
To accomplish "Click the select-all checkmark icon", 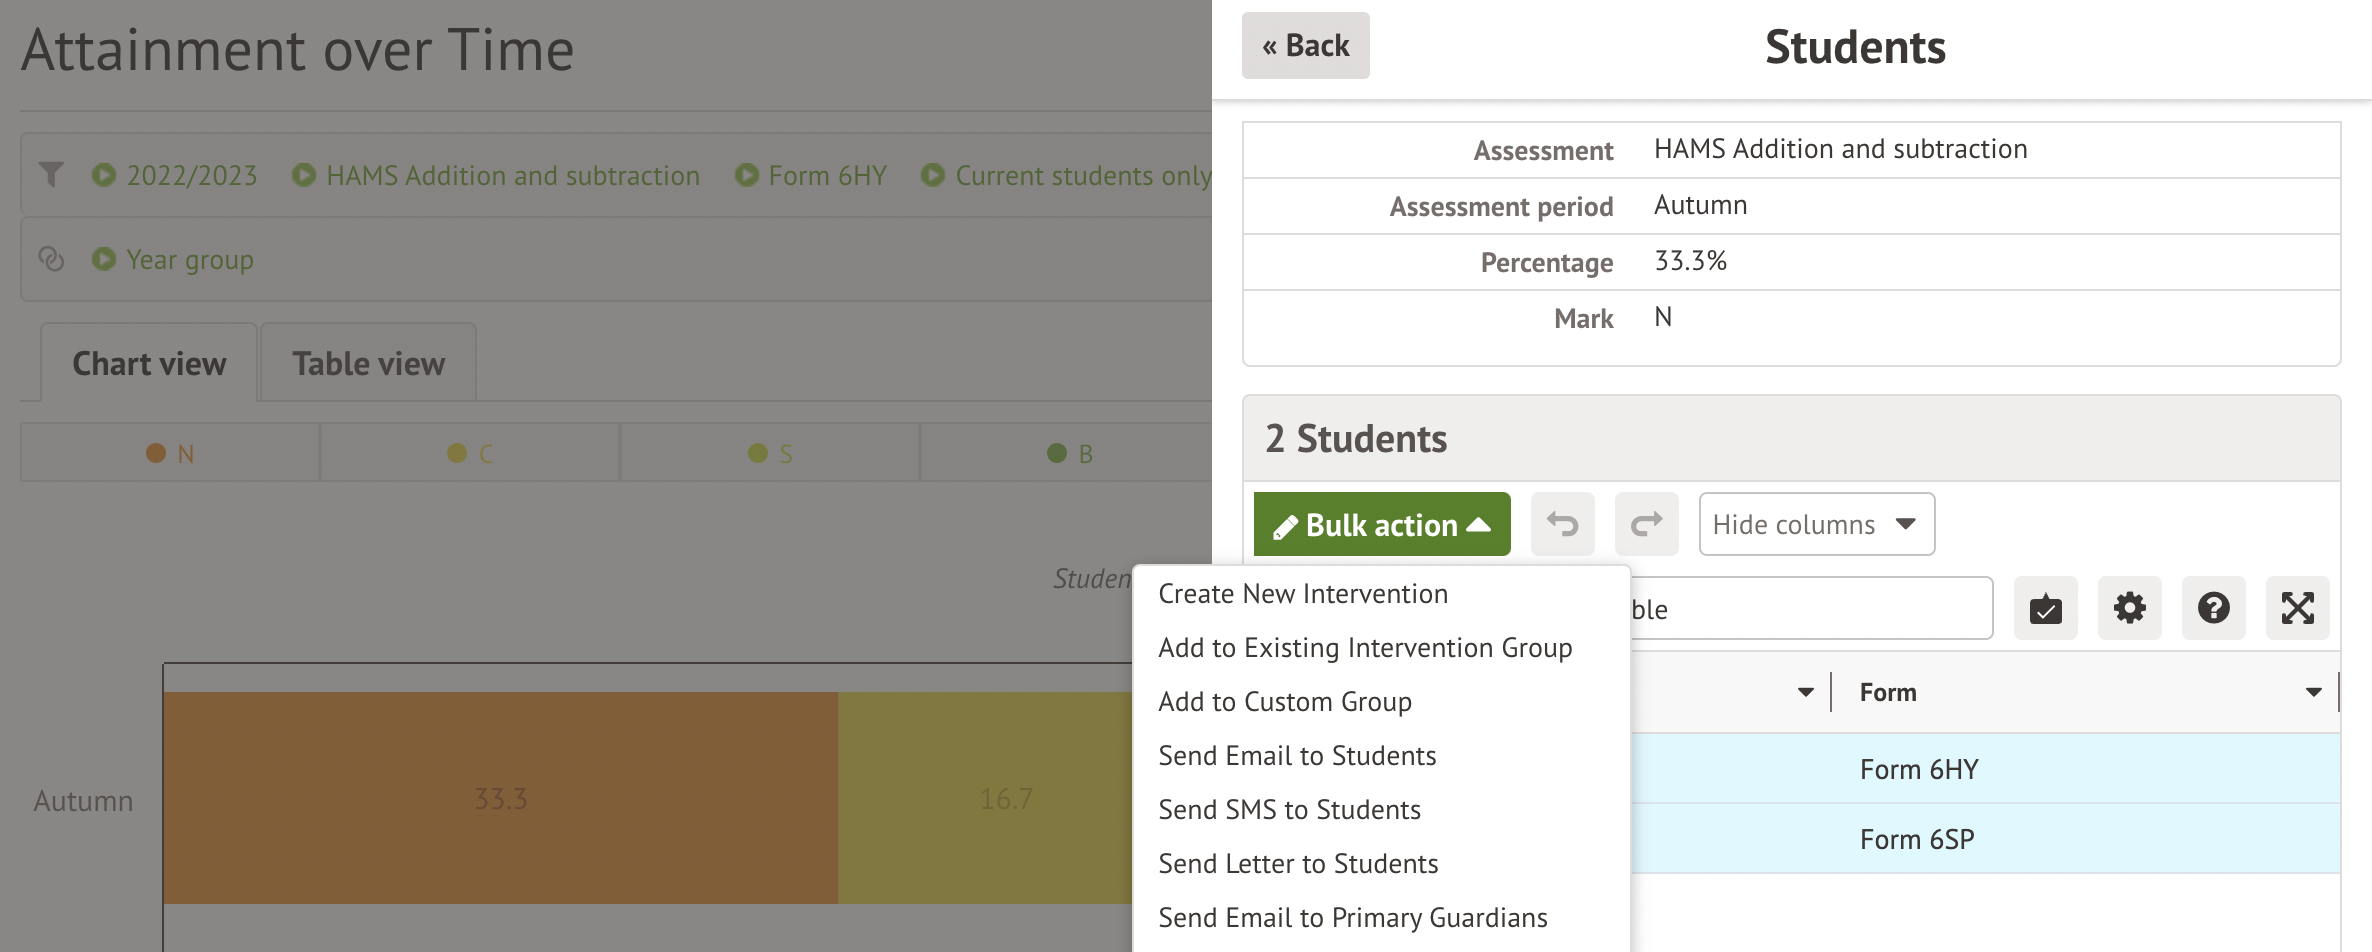I will (2045, 608).
